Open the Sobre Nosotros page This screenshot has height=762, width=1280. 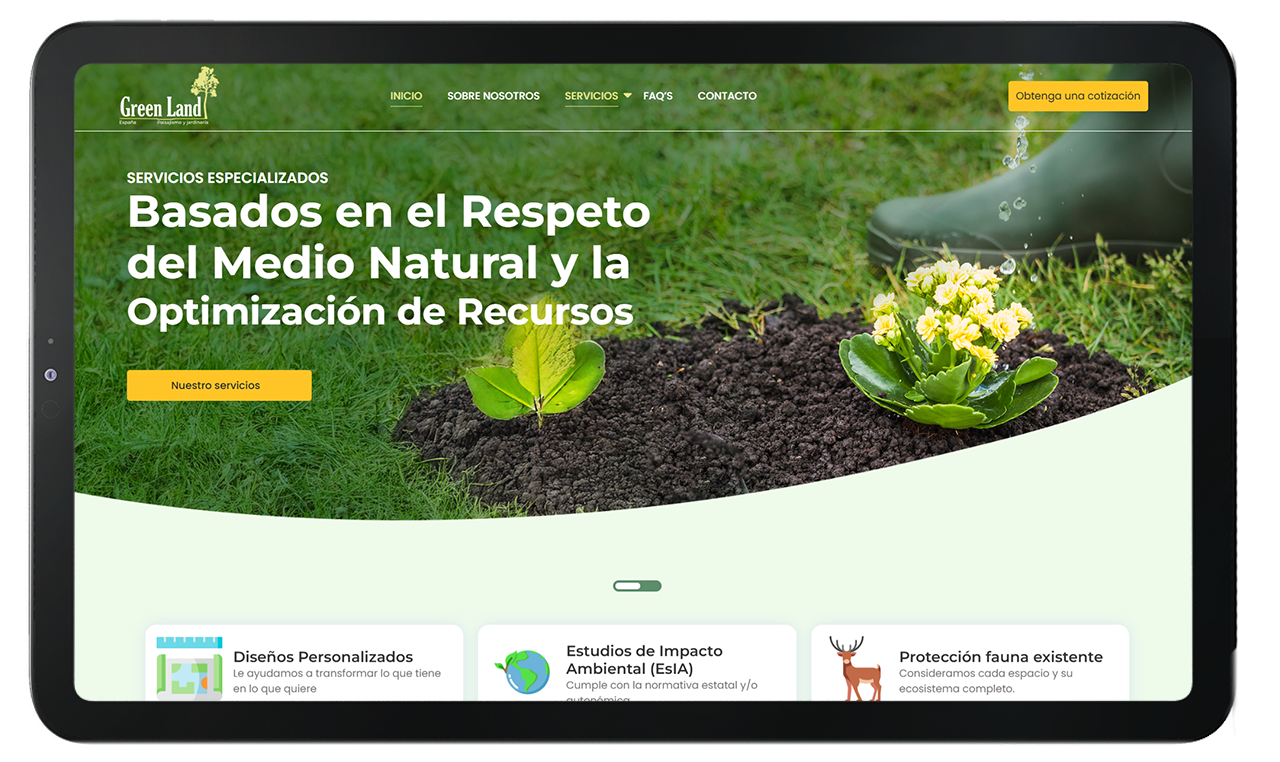[493, 96]
